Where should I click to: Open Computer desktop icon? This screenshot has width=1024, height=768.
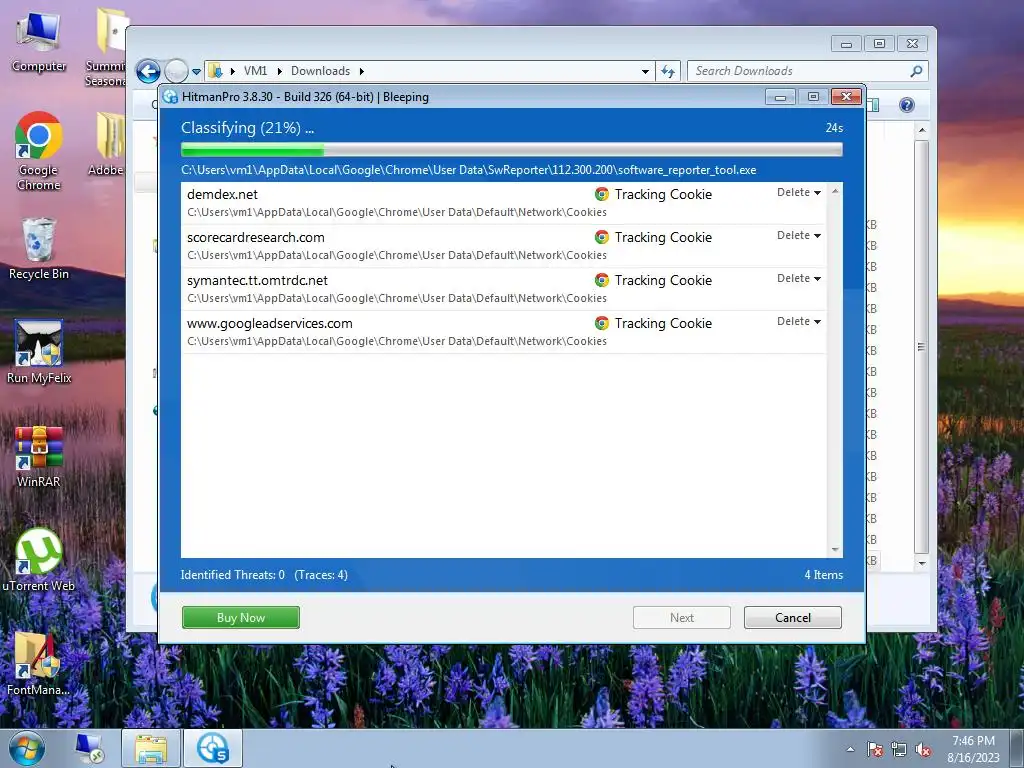click(x=39, y=42)
